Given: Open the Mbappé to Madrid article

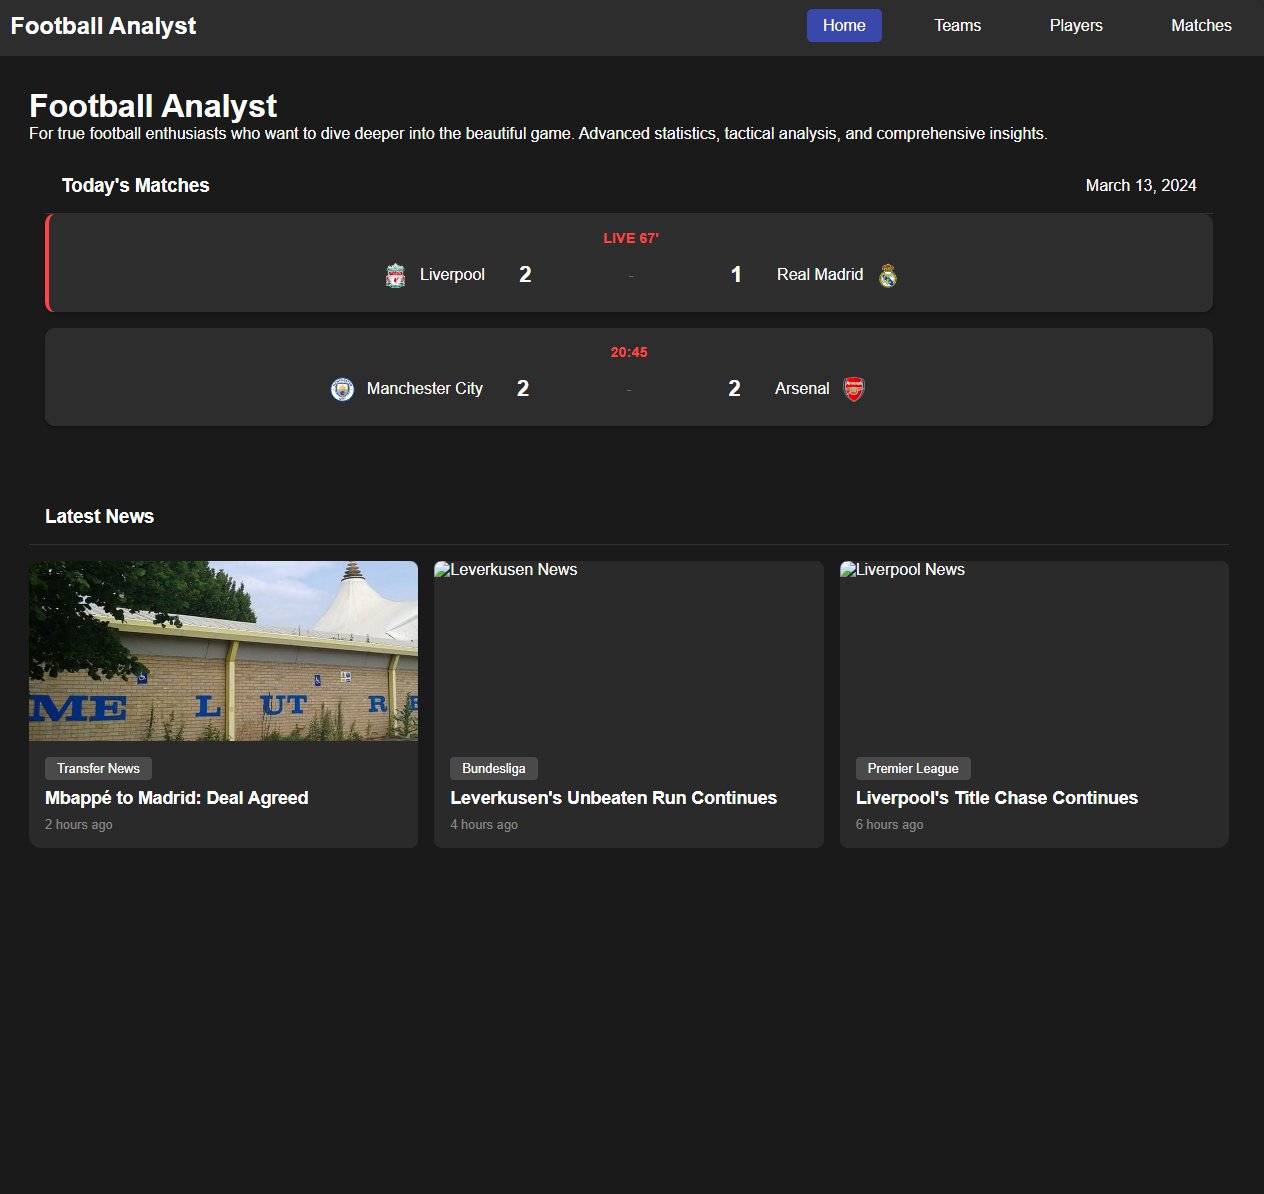Looking at the screenshot, I should click(x=176, y=798).
